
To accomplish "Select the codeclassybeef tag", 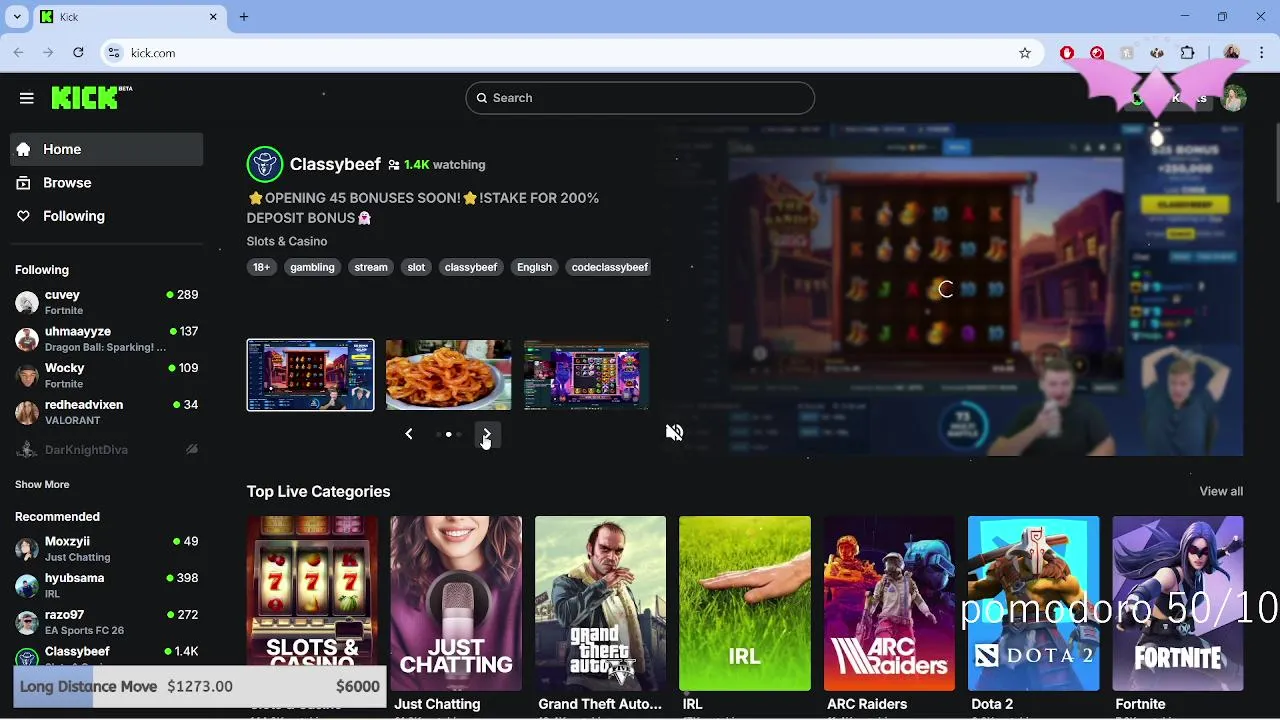I will pyautogui.click(x=610, y=267).
